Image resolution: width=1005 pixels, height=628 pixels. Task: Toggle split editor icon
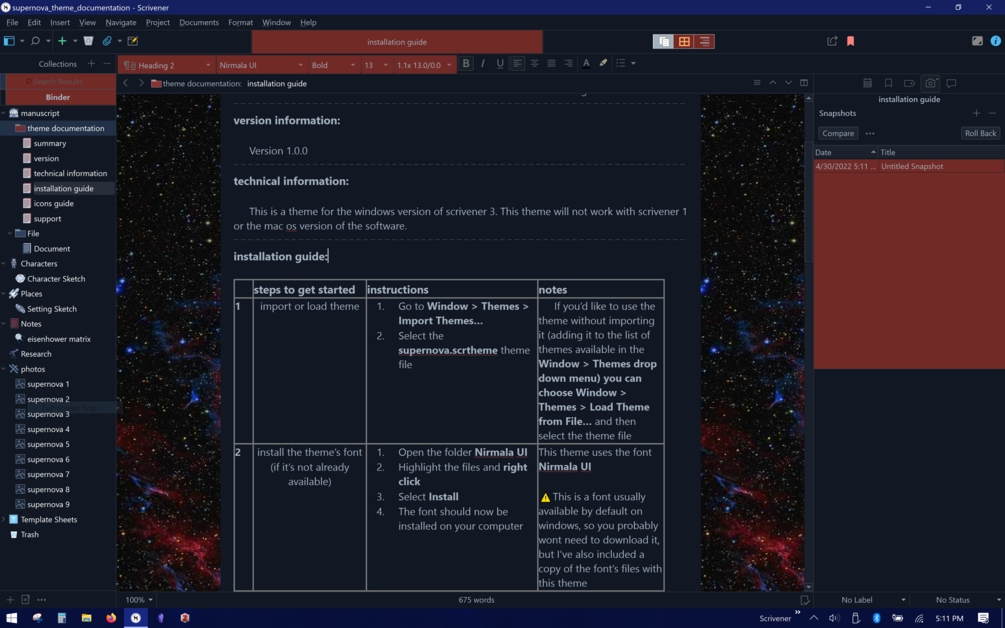[804, 83]
